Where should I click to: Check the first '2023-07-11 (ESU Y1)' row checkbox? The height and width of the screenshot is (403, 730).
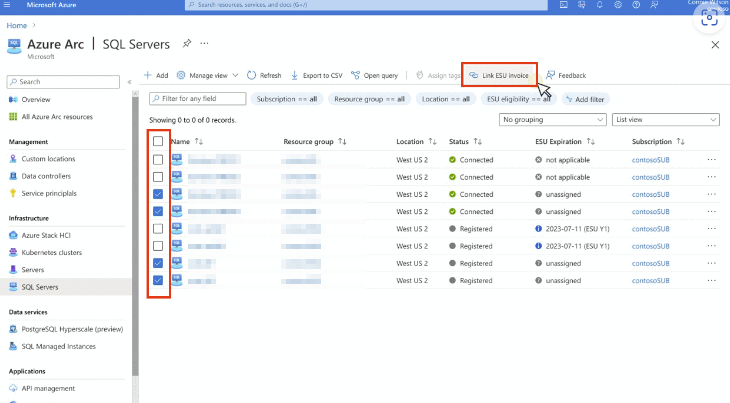(158, 228)
